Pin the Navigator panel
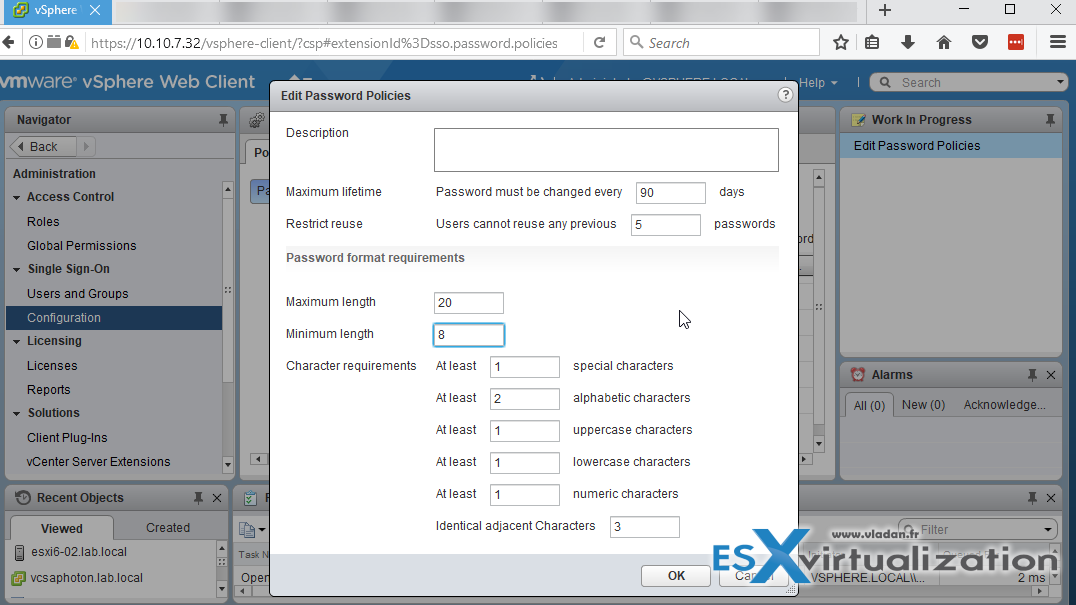 [223, 120]
